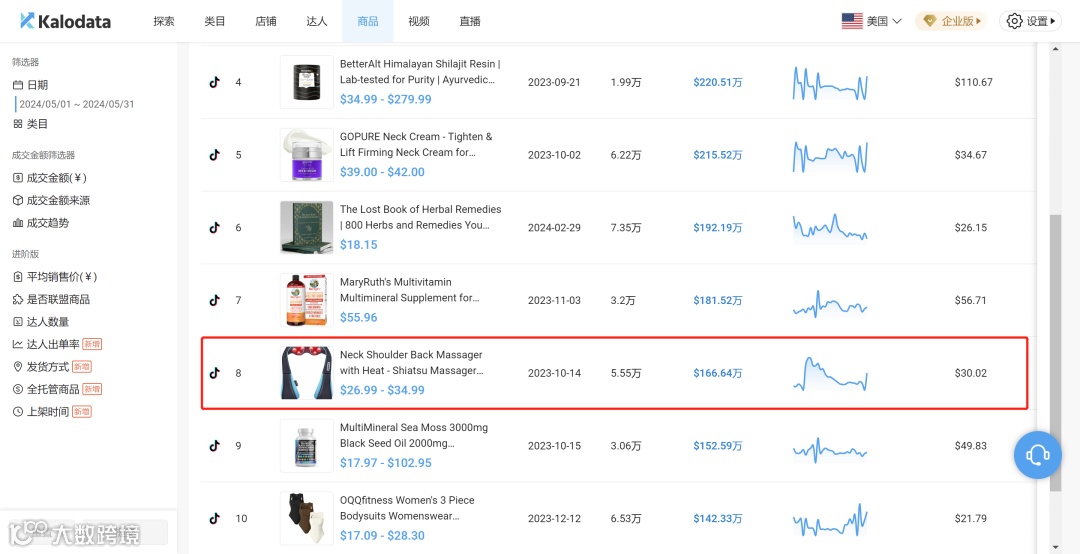
Task: Select the 成交金额(¥) filter
Action: click(50, 178)
